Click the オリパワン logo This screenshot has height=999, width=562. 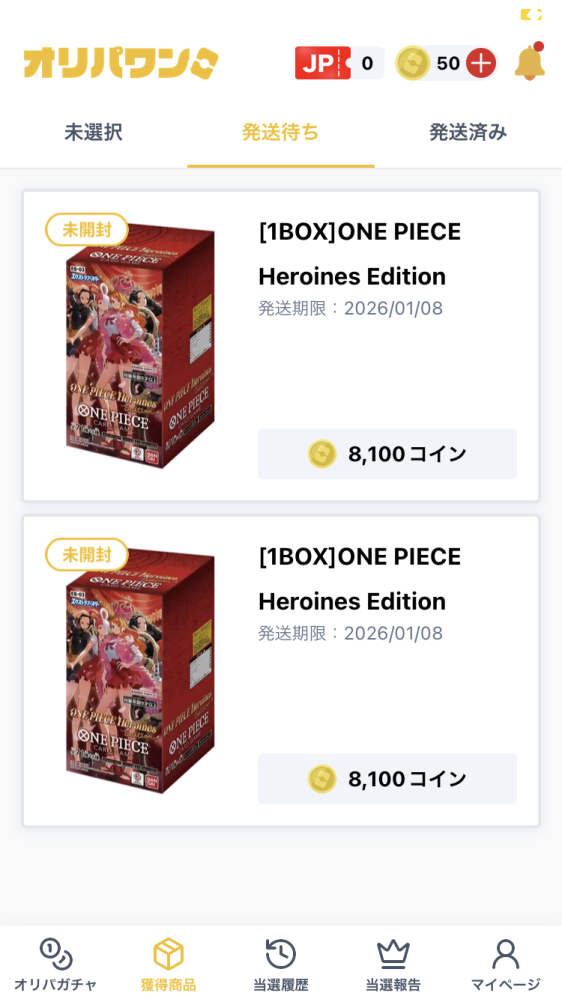(121, 63)
